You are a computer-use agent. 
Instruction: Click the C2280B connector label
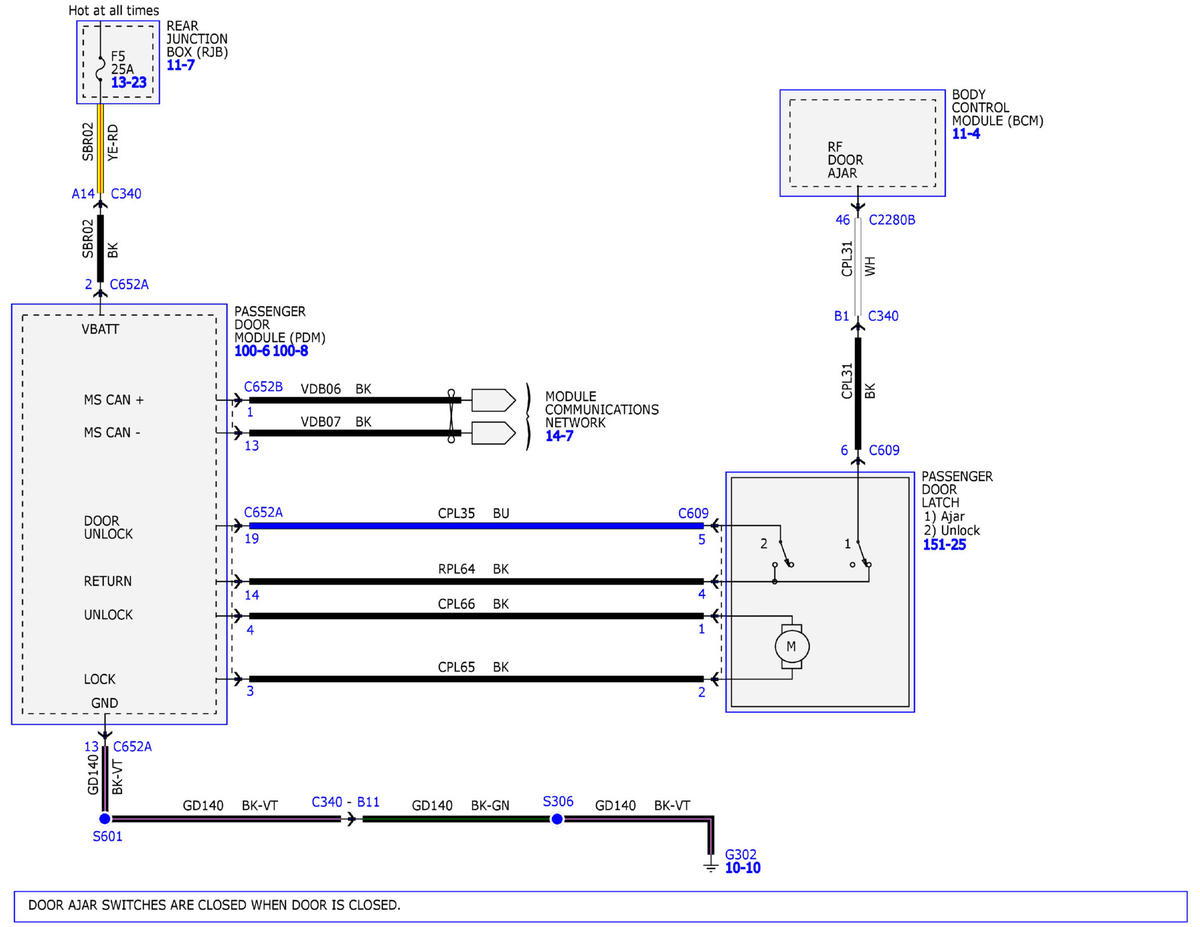click(x=892, y=219)
